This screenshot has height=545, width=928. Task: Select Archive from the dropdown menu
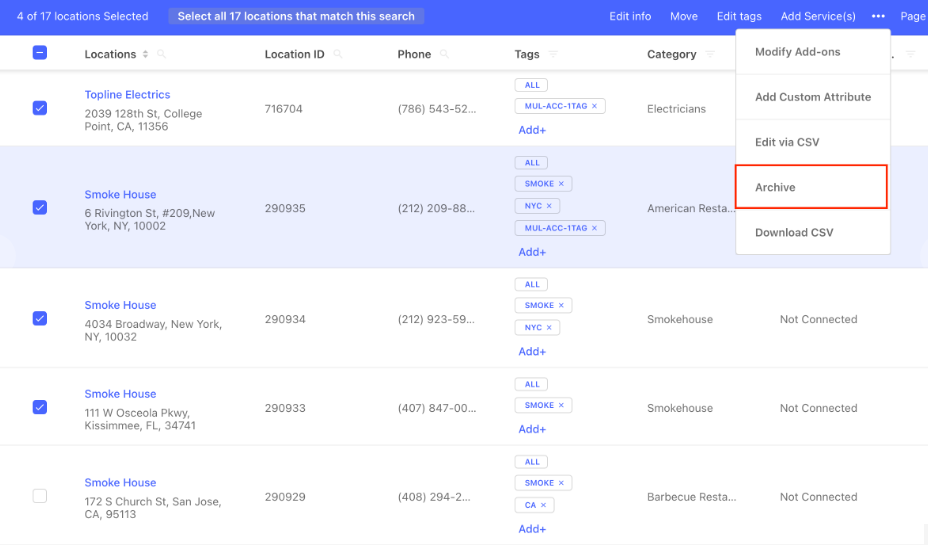tap(811, 187)
